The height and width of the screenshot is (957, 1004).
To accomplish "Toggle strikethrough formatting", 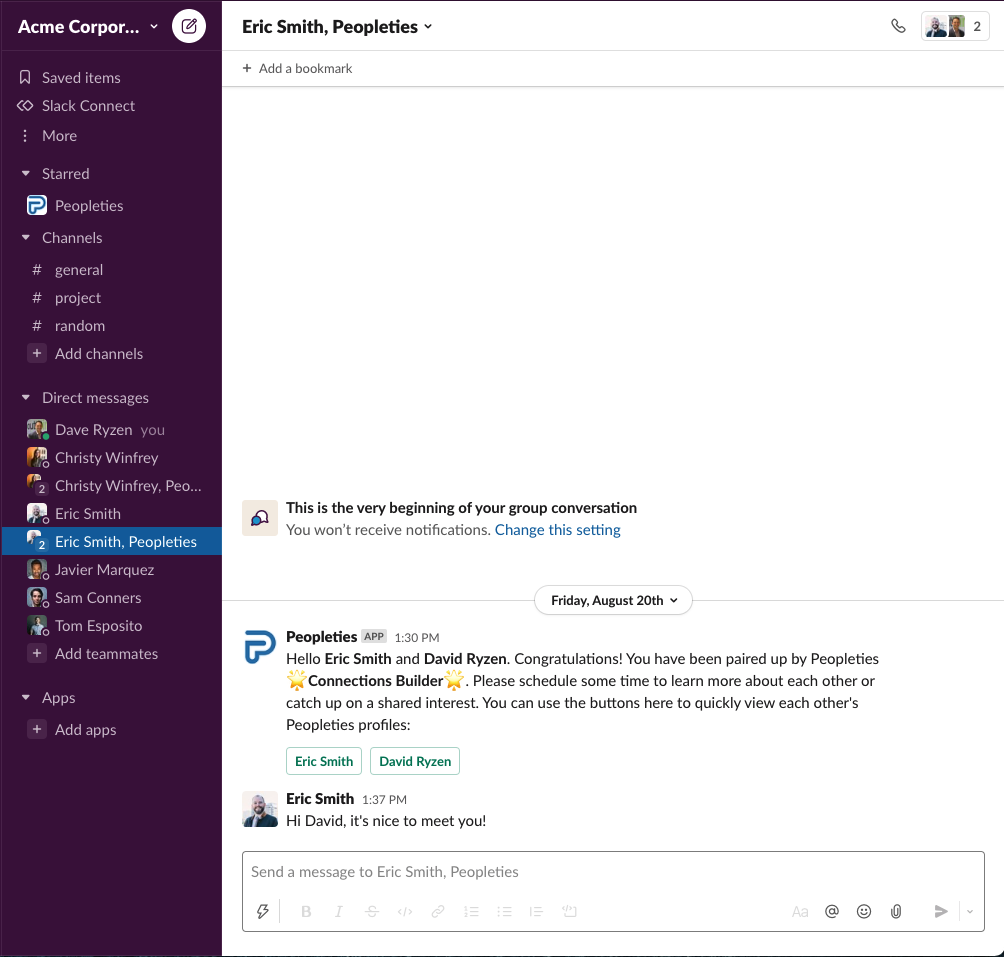I will point(372,912).
